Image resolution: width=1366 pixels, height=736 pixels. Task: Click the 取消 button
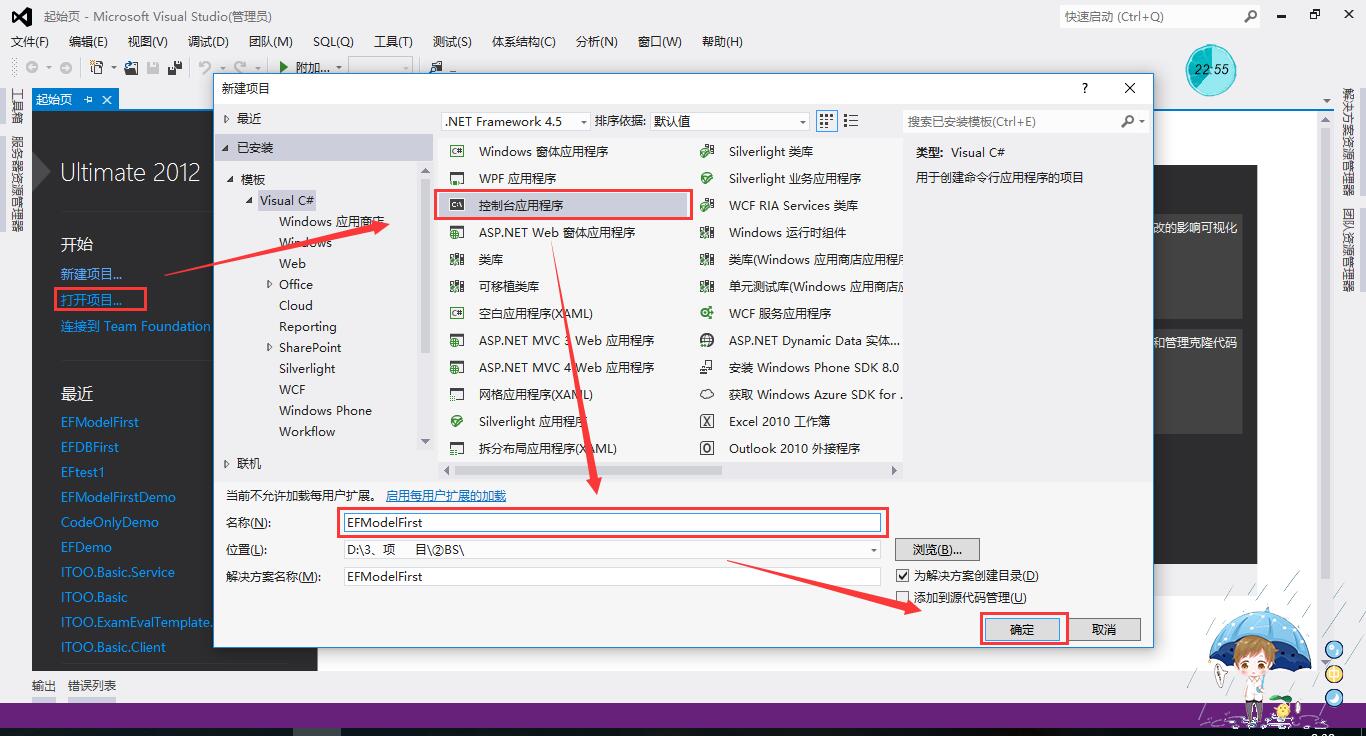[x=1103, y=629]
